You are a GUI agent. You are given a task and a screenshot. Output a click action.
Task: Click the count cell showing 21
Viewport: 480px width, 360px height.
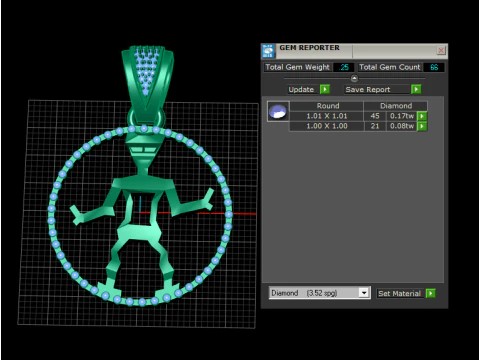[x=375, y=126]
